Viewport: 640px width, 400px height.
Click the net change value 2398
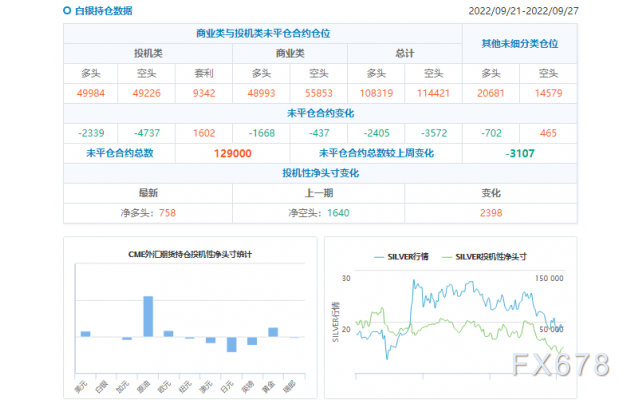pyautogui.click(x=491, y=213)
